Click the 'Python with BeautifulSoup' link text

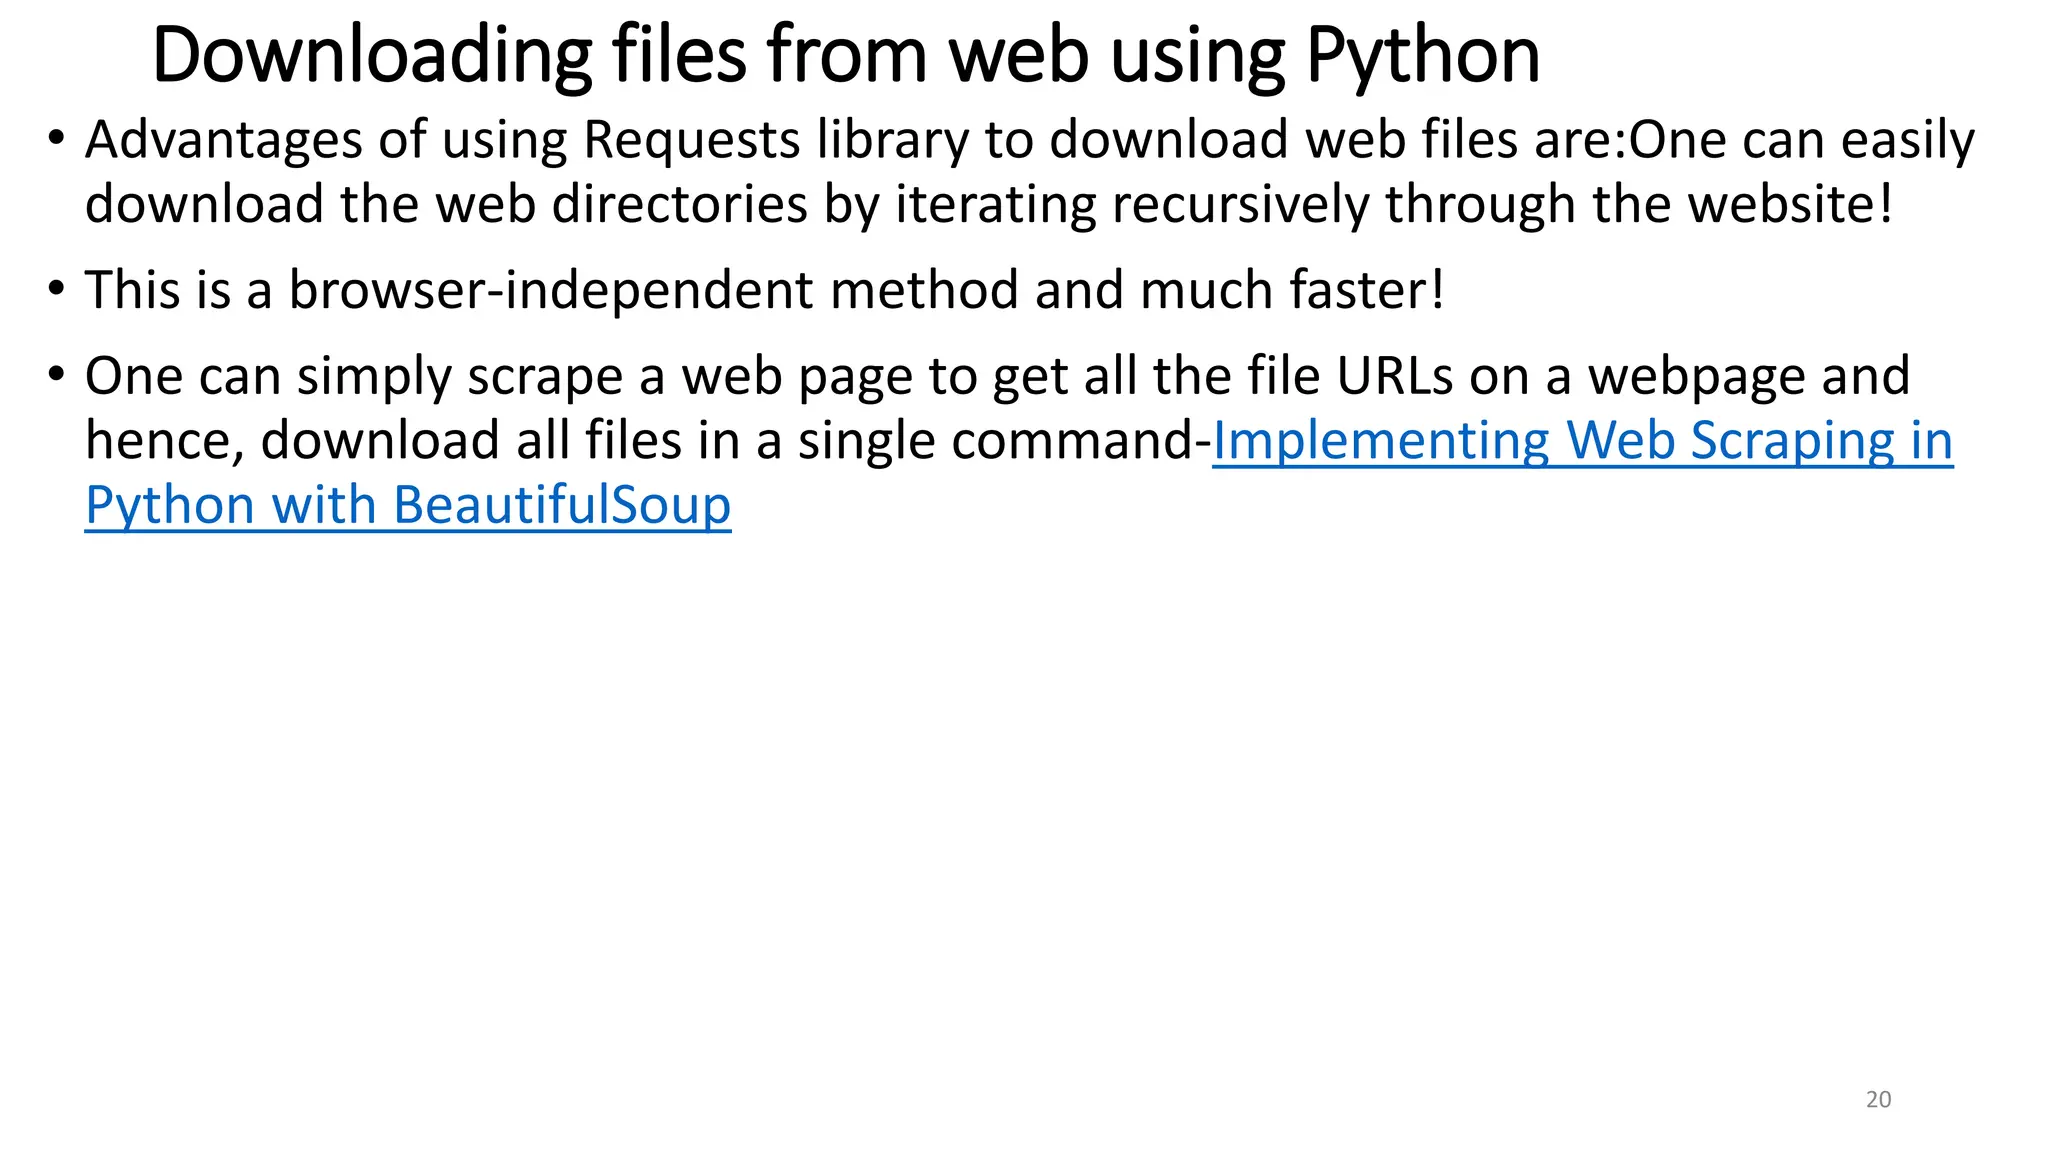[x=408, y=505]
